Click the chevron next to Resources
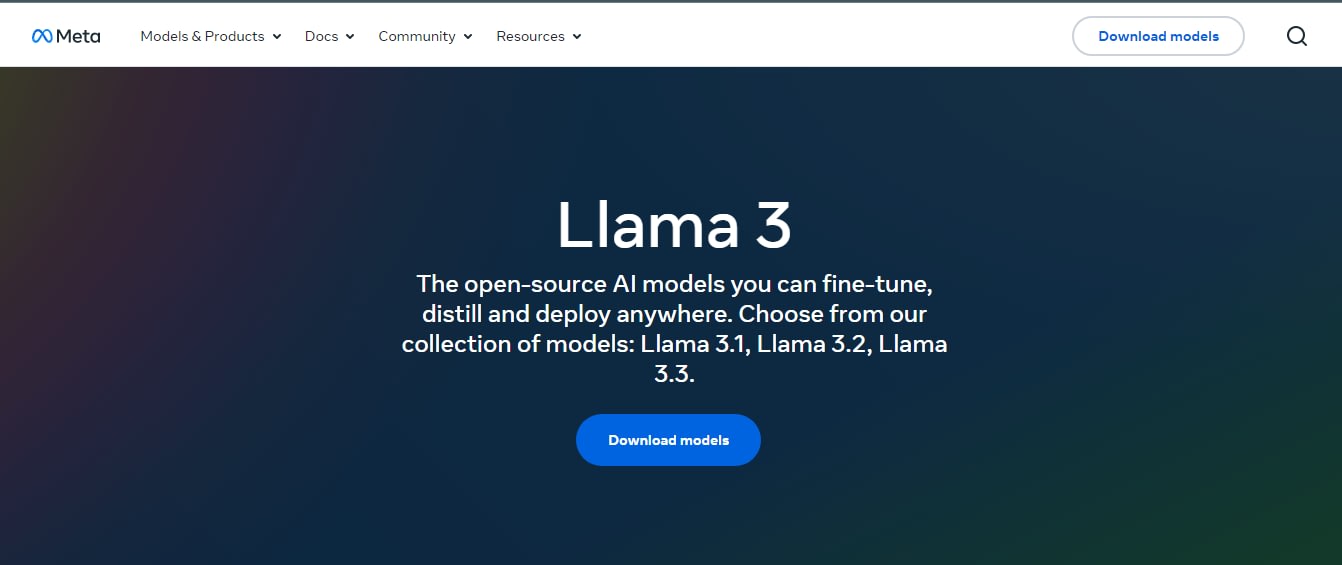The image size is (1342, 565). [577, 37]
